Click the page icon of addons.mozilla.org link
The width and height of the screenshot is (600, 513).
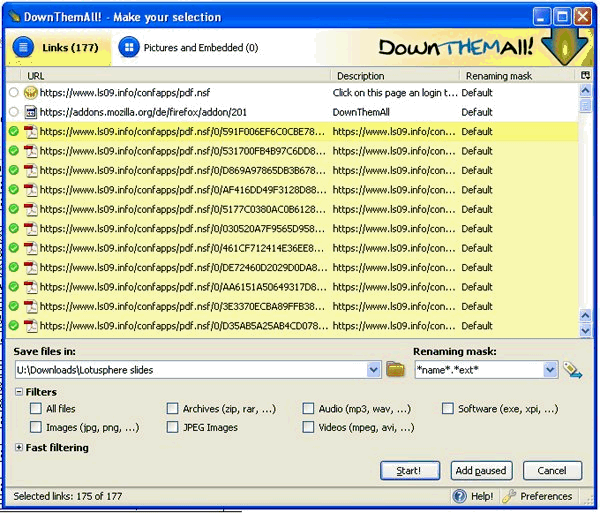click(x=31, y=112)
